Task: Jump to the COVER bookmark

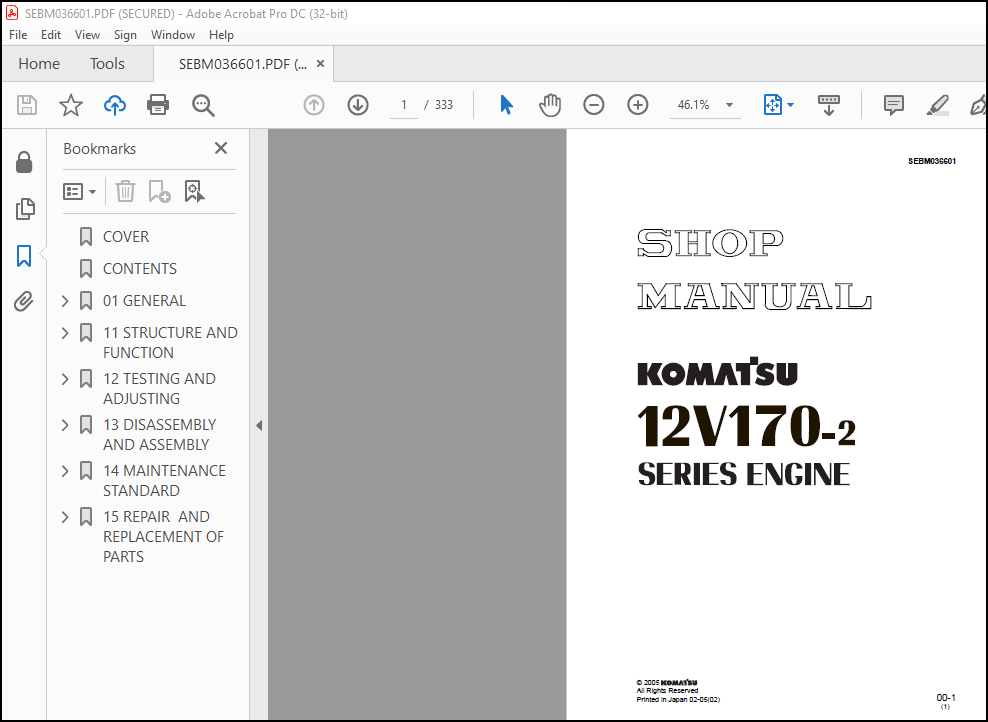Action: tap(126, 236)
